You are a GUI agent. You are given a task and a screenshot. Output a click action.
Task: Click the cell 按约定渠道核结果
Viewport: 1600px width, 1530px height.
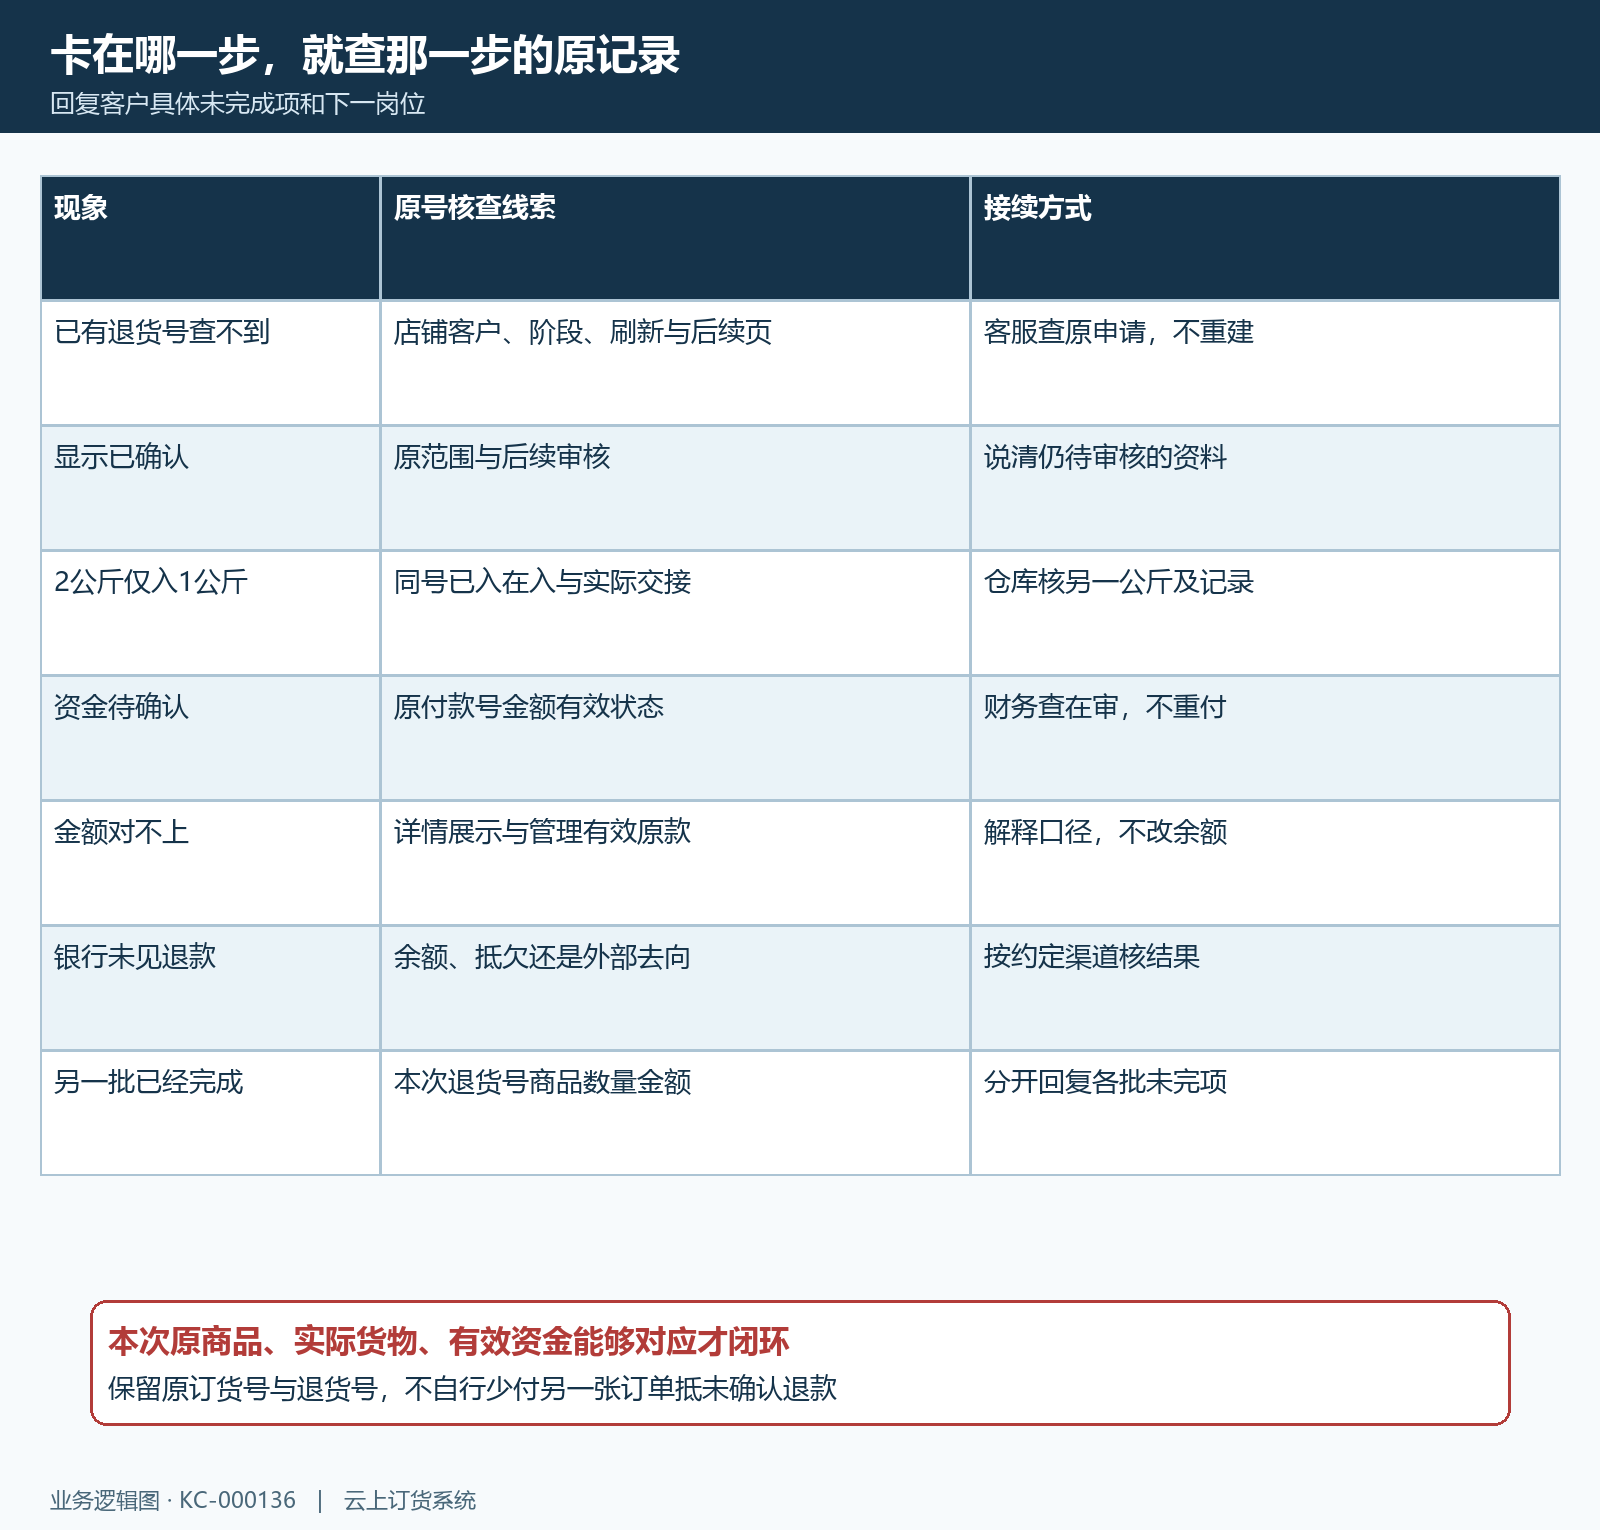click(x=1265, y=988)
